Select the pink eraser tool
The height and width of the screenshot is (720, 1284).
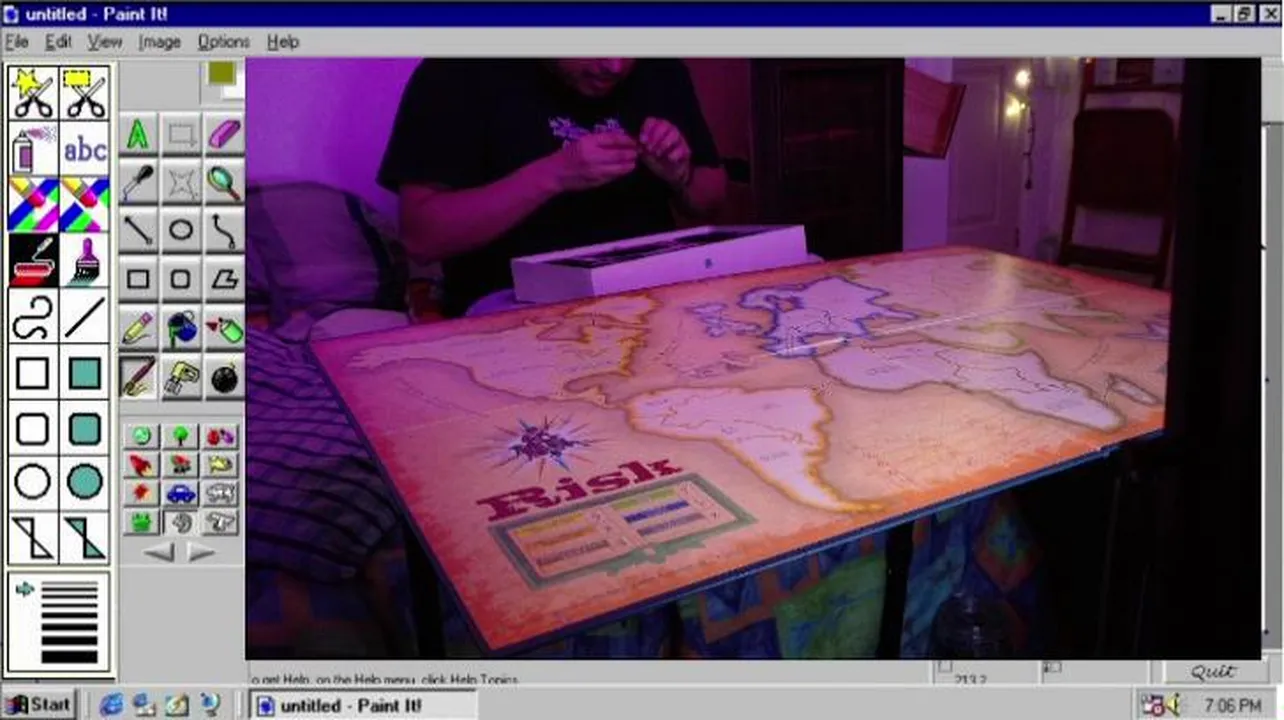[224, 134]
